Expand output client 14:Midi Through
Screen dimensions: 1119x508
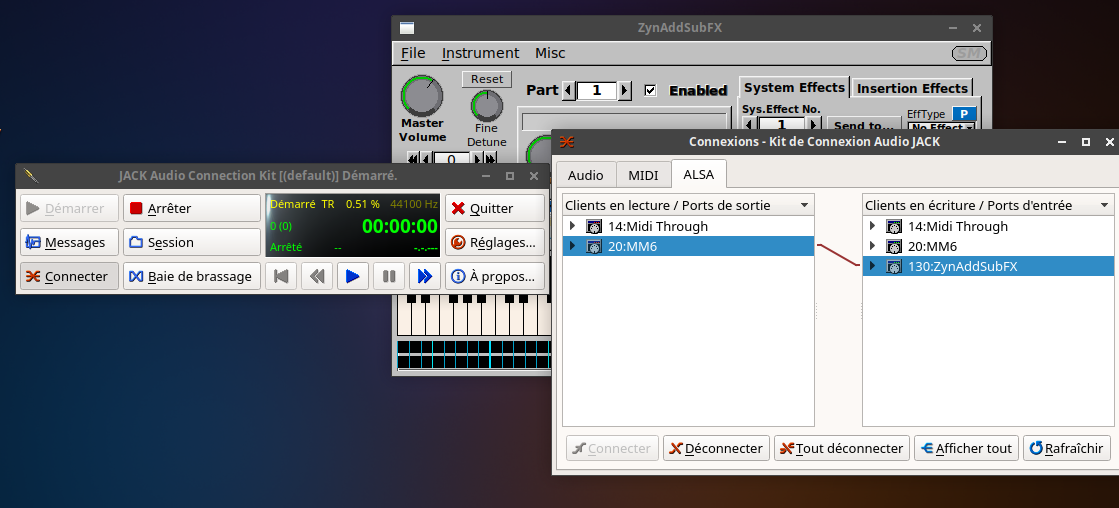pos(572,226)
